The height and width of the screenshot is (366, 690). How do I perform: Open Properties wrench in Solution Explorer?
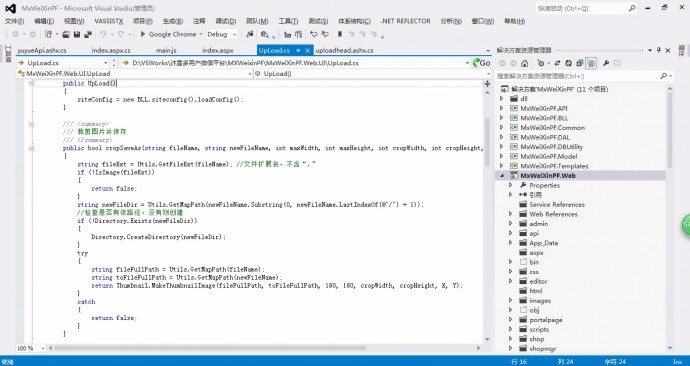pos(606,63)
